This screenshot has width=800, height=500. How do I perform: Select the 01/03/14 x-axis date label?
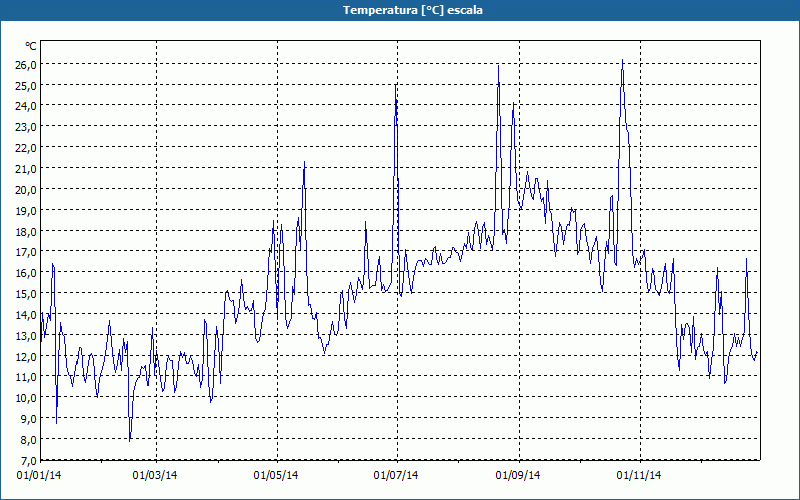point(155,475)
